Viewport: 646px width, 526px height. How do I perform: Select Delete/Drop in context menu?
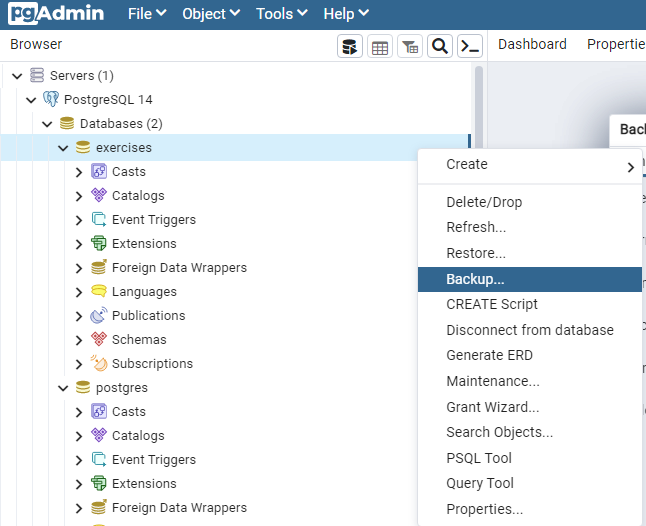point(530,202)
